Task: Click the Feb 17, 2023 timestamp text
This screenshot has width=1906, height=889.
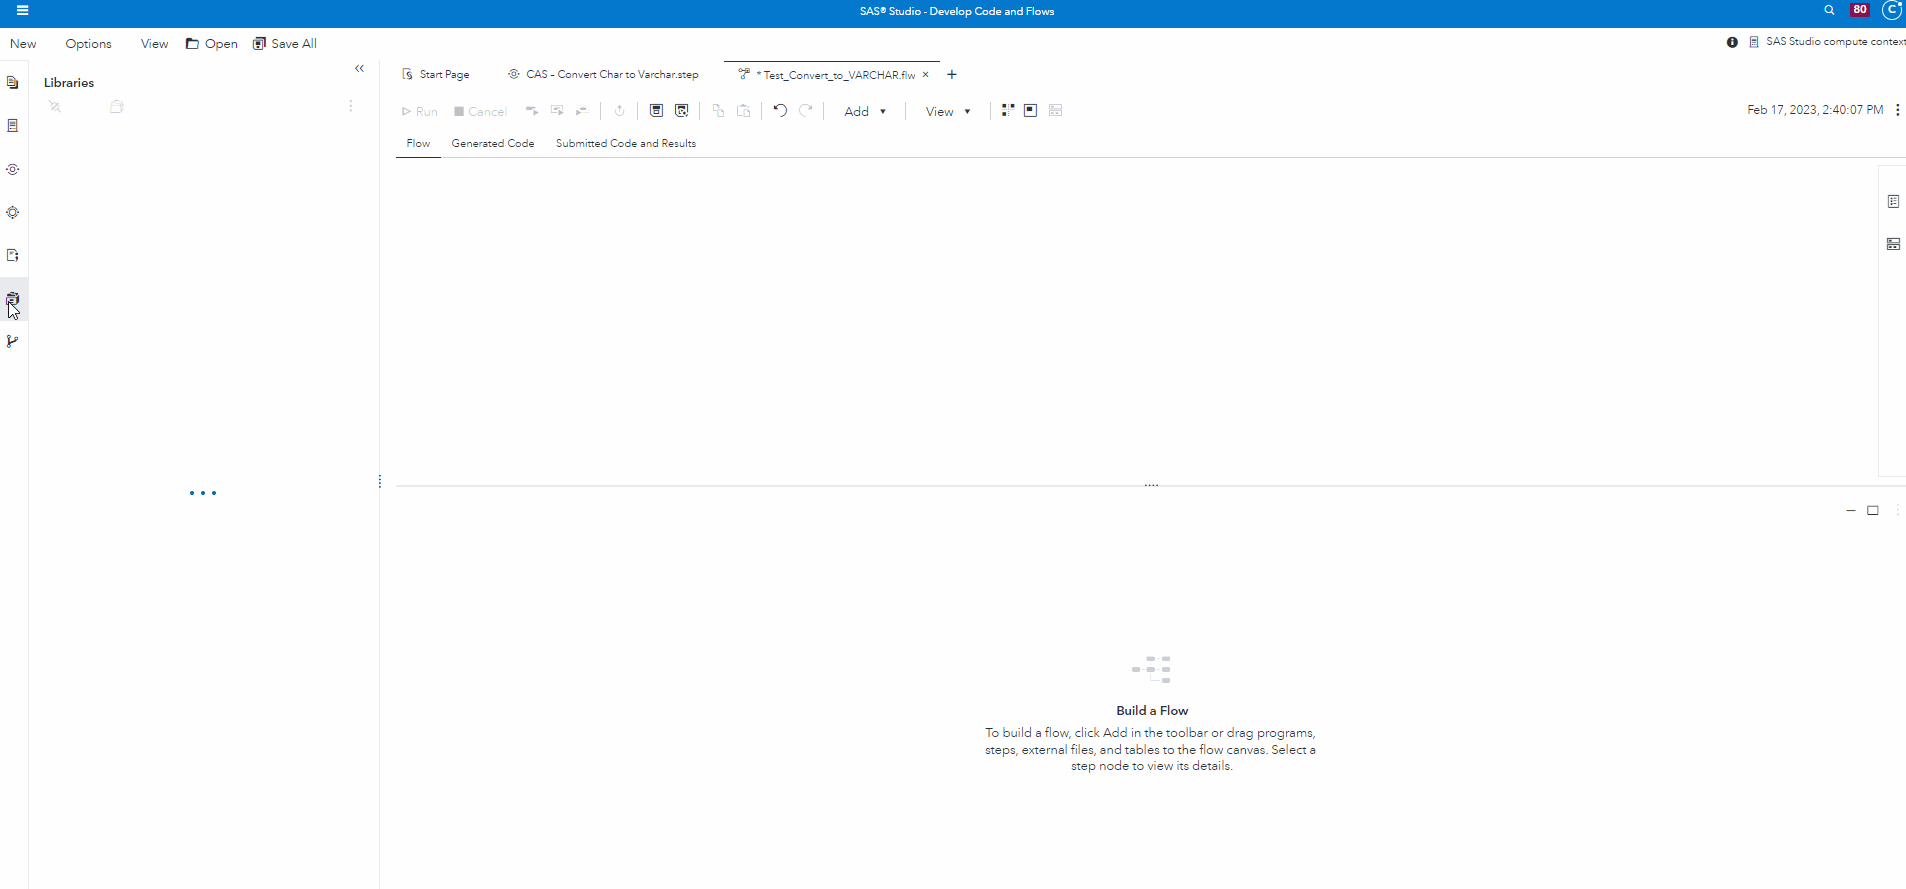Action: pos(1815,110)
